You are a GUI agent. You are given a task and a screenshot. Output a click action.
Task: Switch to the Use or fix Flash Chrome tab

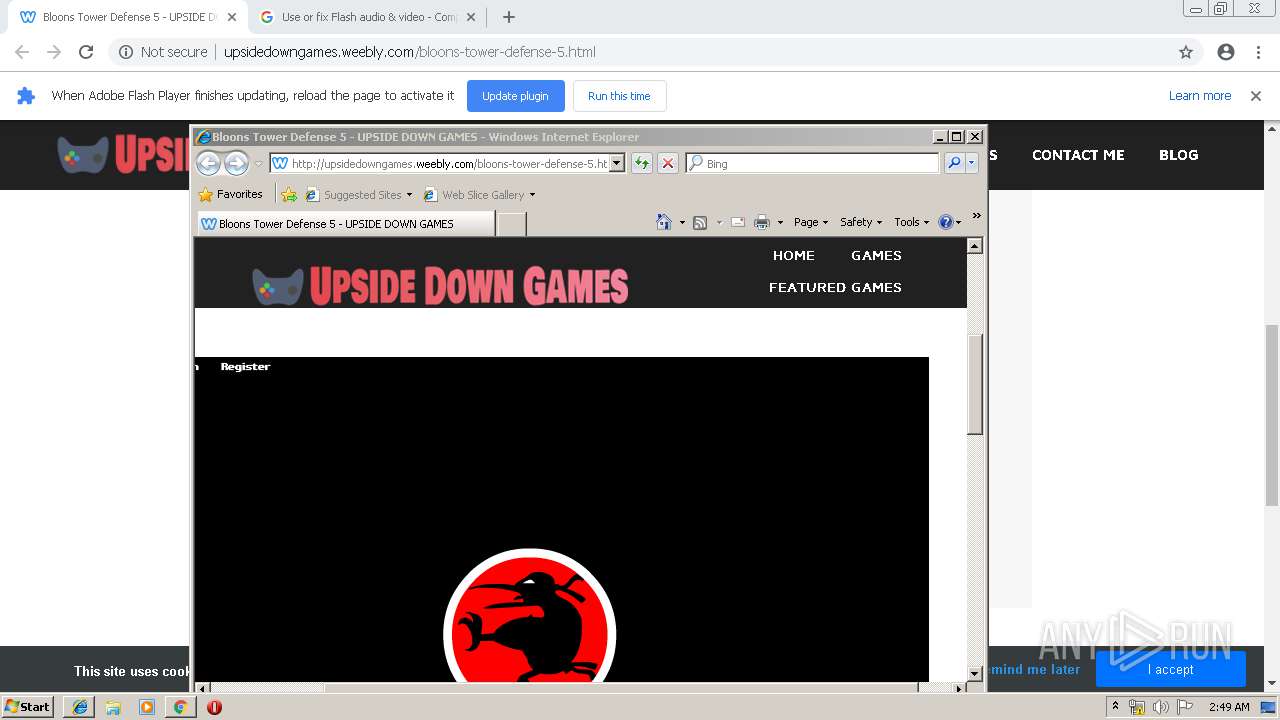pos(368,17)
